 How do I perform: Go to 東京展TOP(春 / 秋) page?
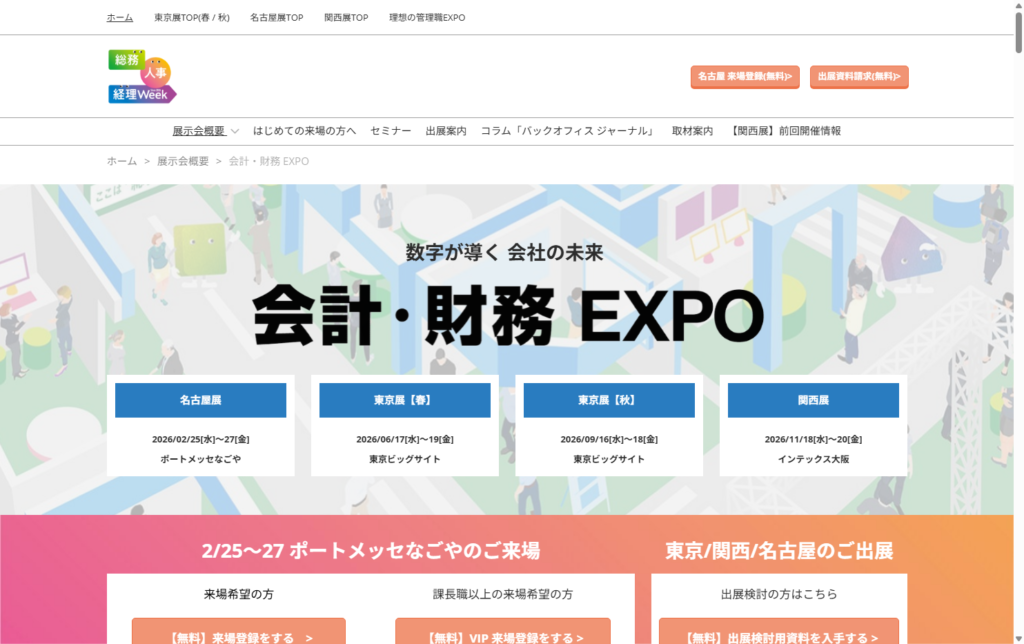(x=192, y=18)
